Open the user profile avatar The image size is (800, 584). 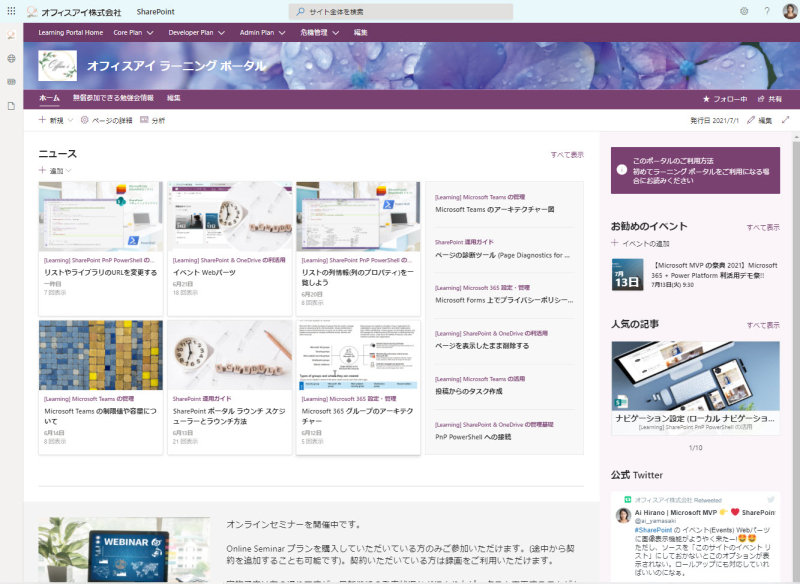790,11
